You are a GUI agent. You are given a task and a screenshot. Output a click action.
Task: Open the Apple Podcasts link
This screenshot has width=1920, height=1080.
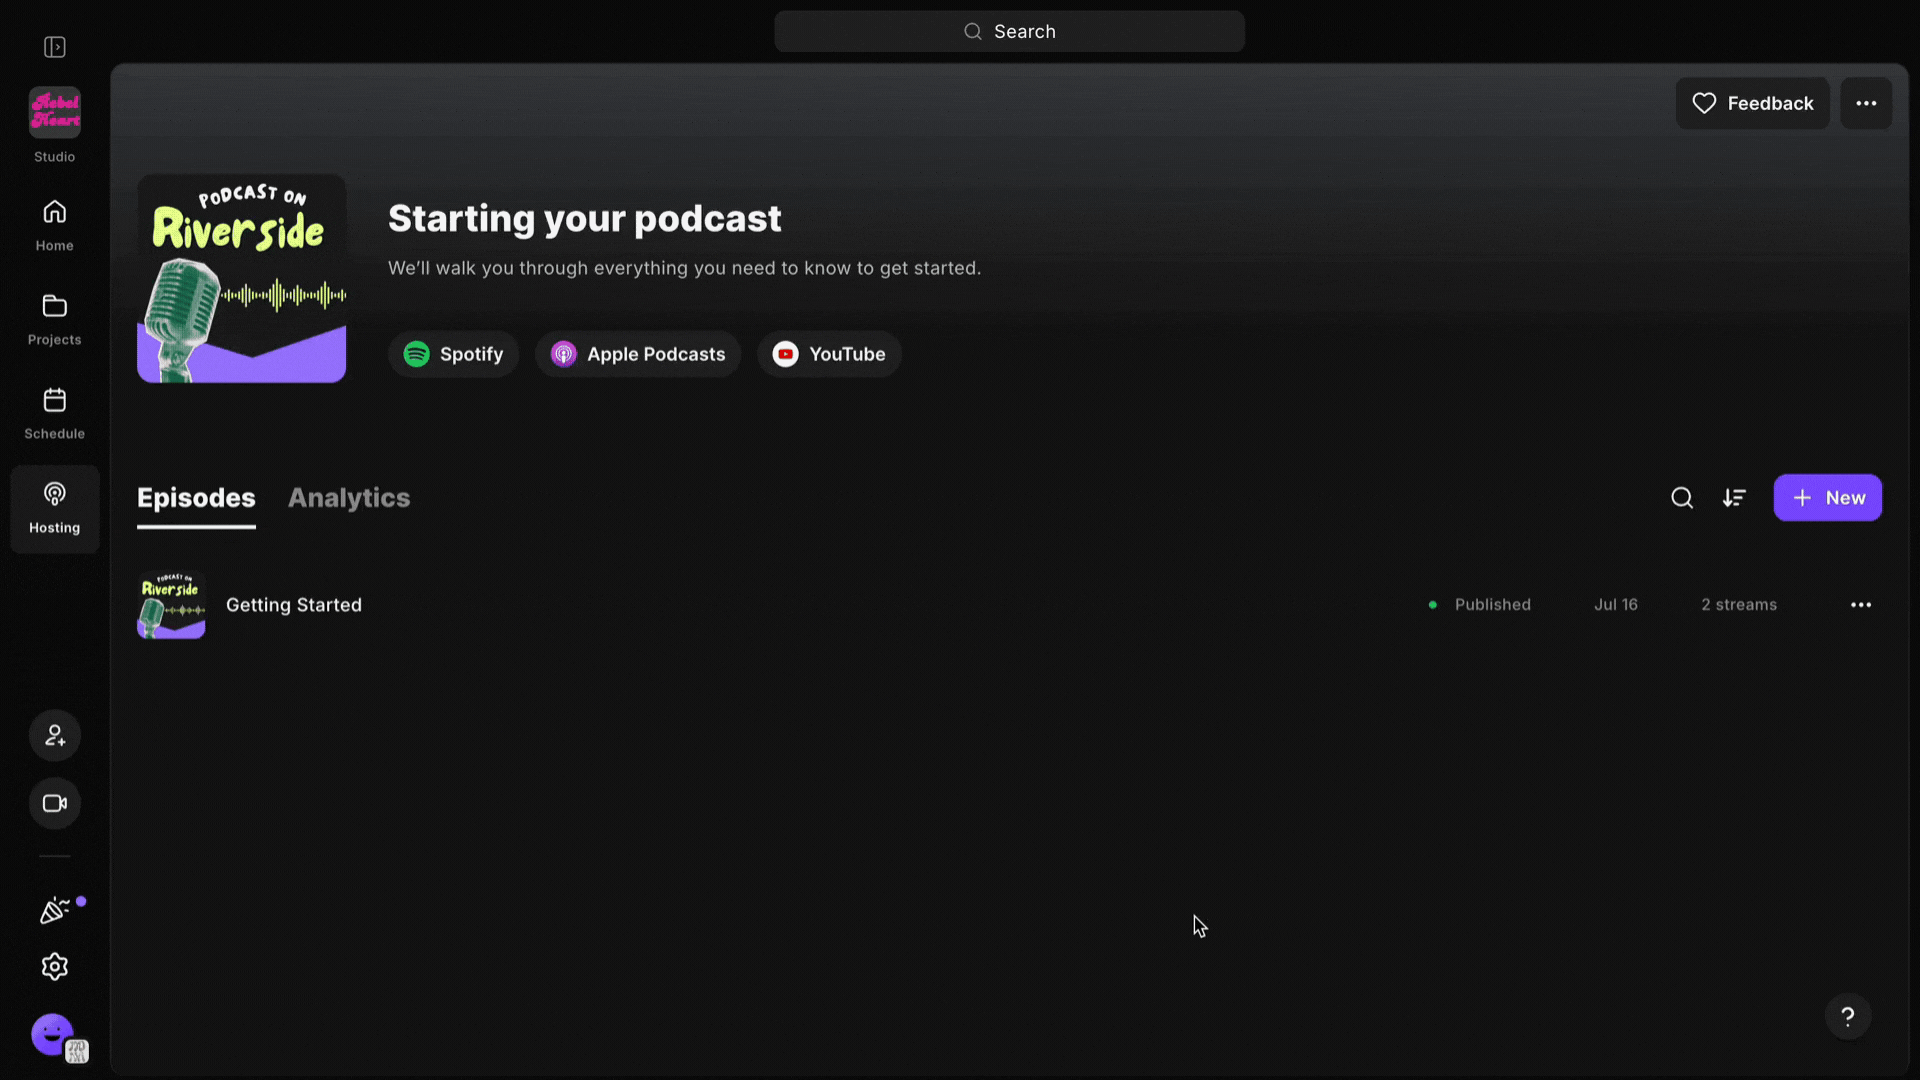(638, 354)
